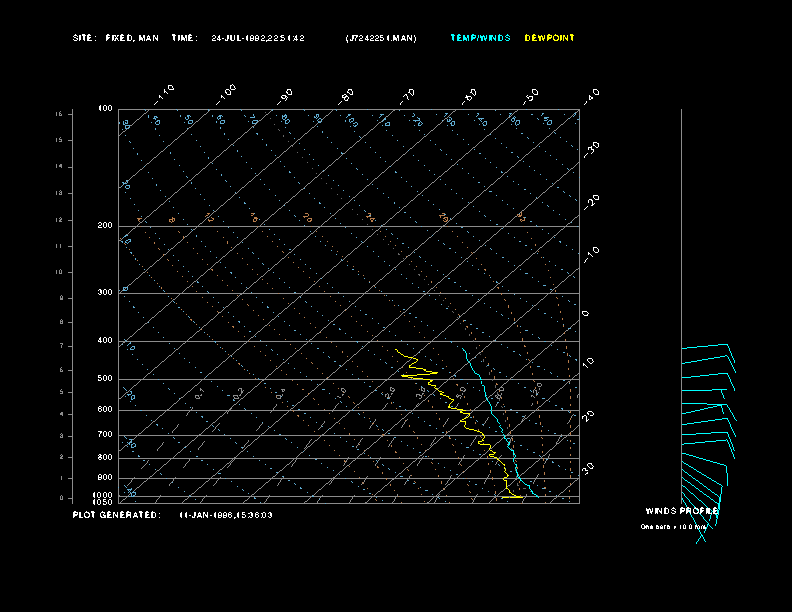This screenshot has width=792, height=612.
Task: Click the cyan TEMP/WINDS legend label
Action: [x=480, y=38]
